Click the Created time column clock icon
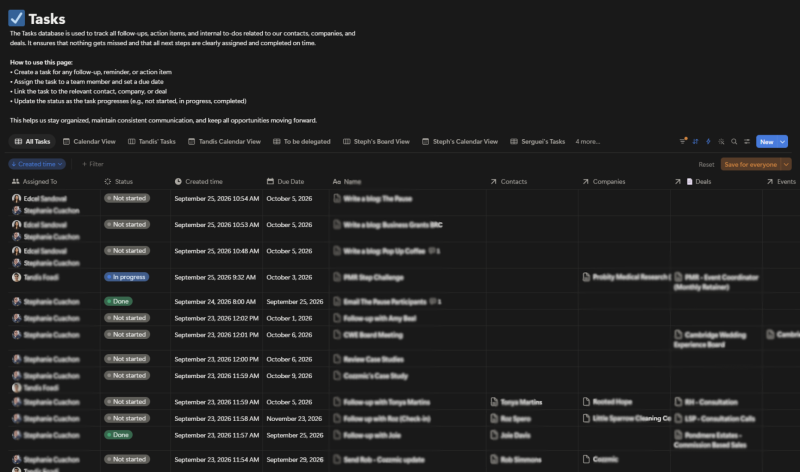The width and height of the screenshot is (800, 472). point(178,181)
